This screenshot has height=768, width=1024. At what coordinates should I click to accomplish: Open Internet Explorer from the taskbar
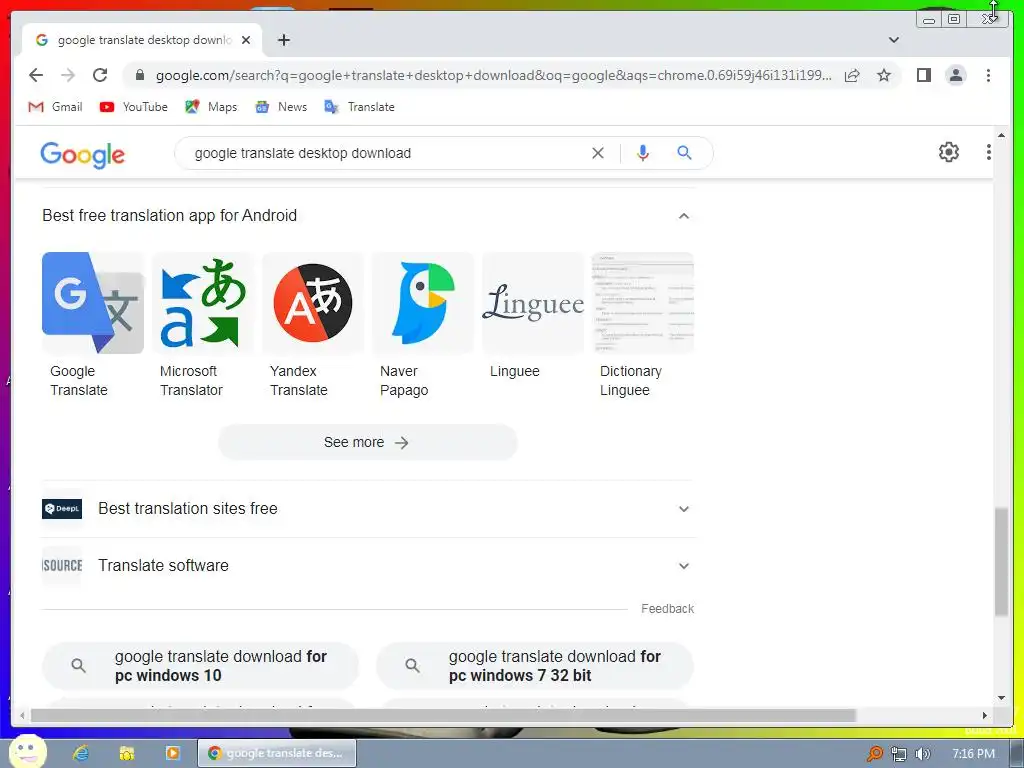80,753
